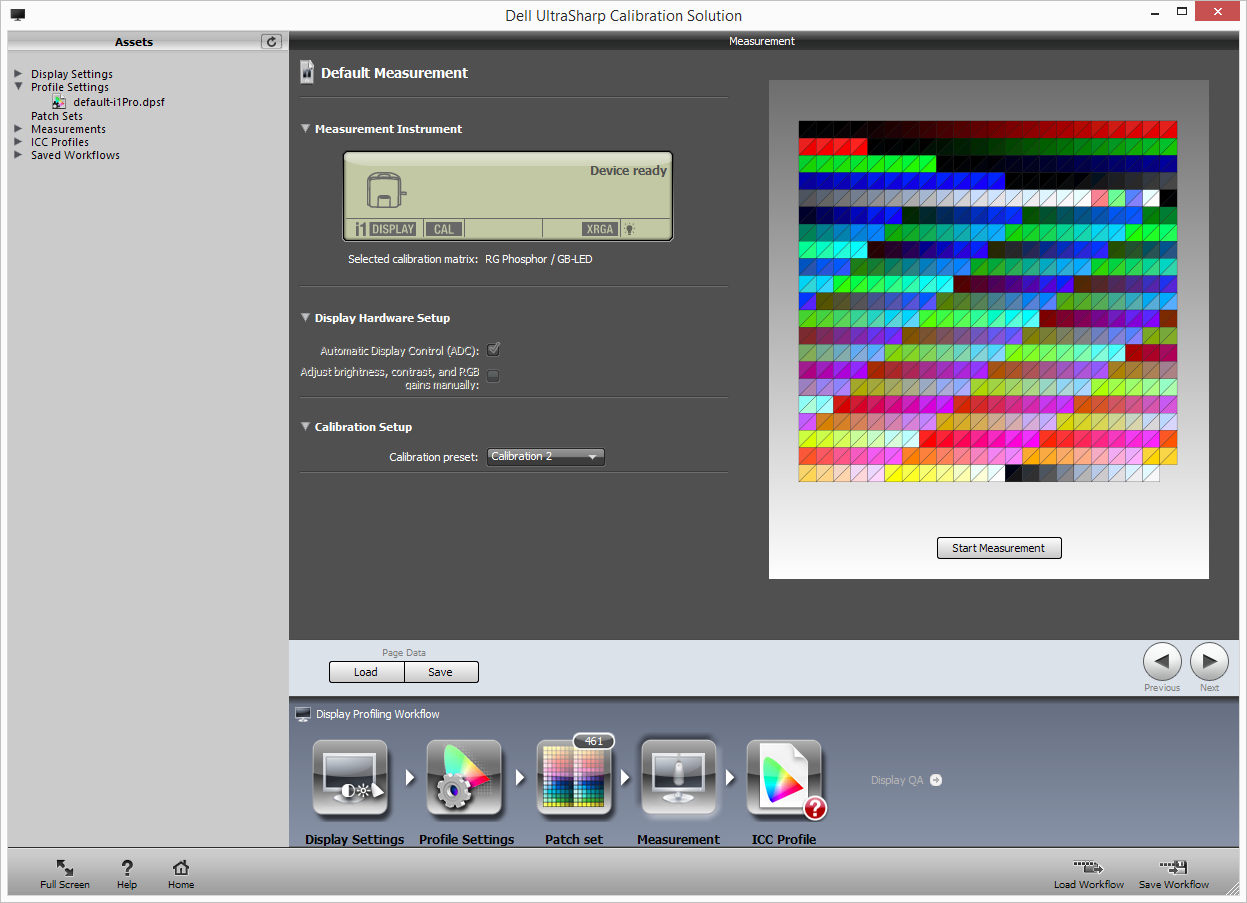Open the Patch set workflow step
1247x903 pixels.
[x=575, y=776]
